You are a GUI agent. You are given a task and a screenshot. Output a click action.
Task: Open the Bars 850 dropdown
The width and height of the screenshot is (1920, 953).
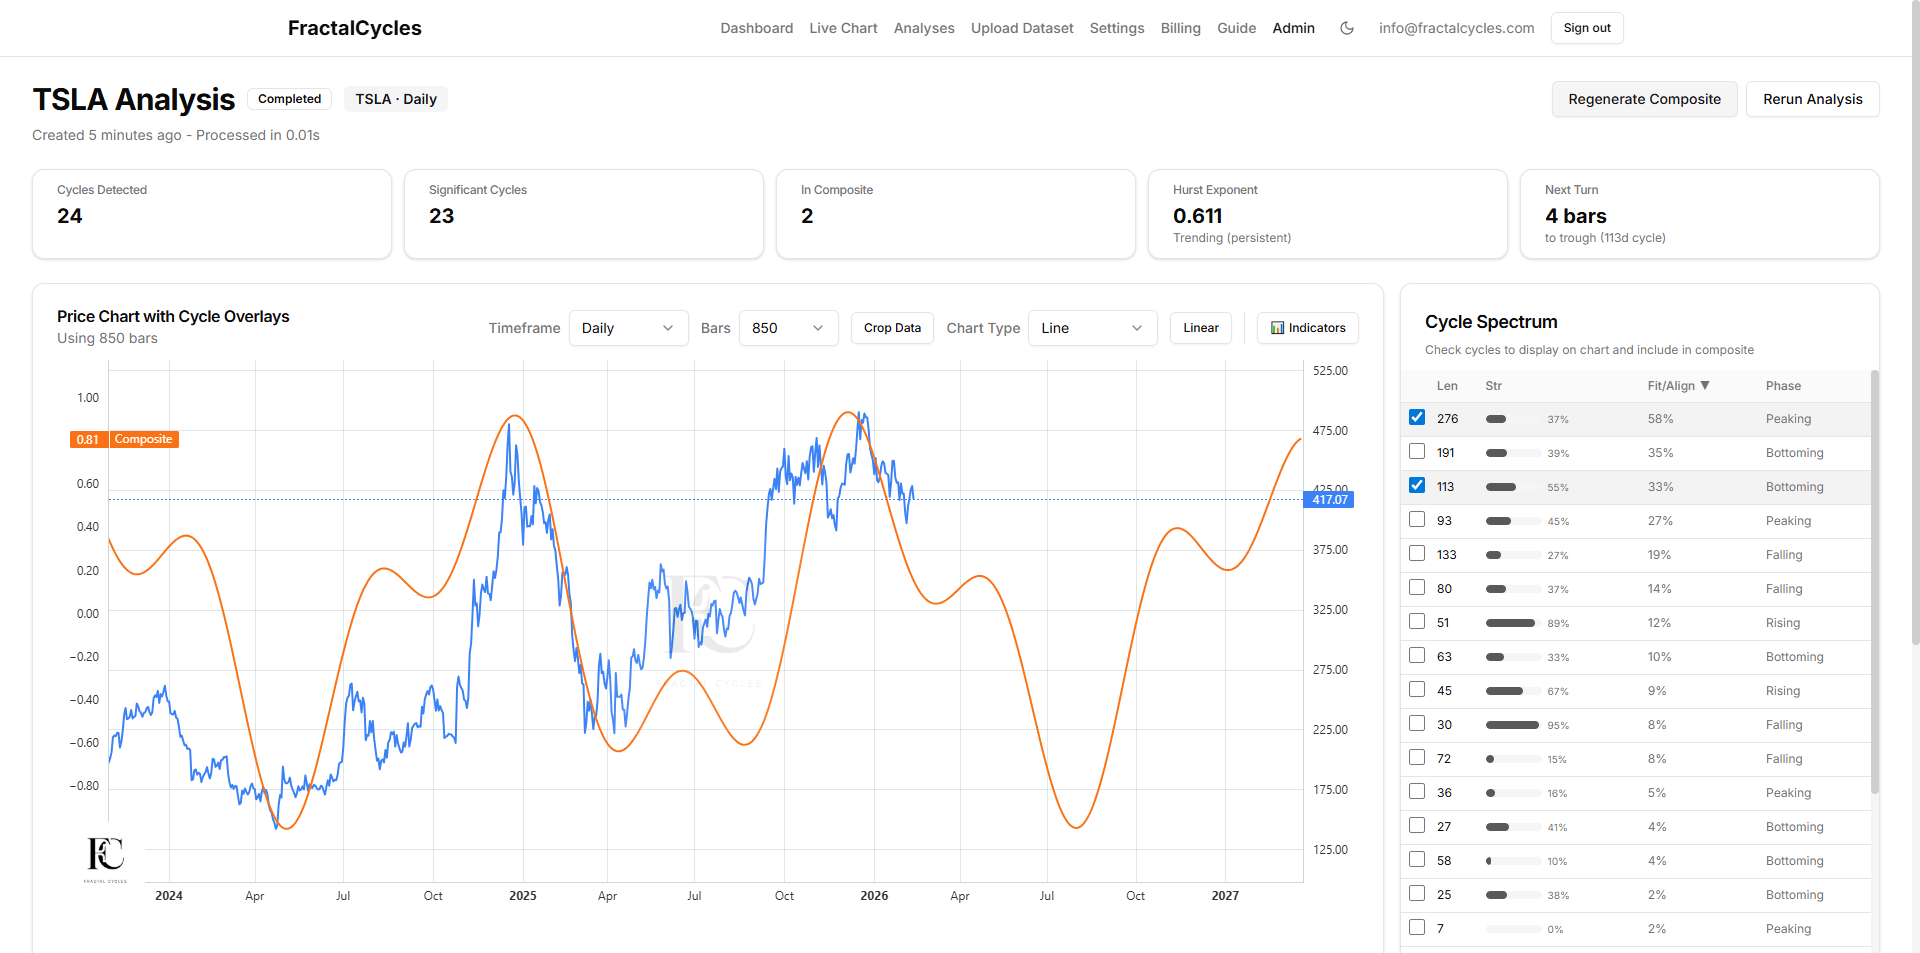(x=788, y=328)
